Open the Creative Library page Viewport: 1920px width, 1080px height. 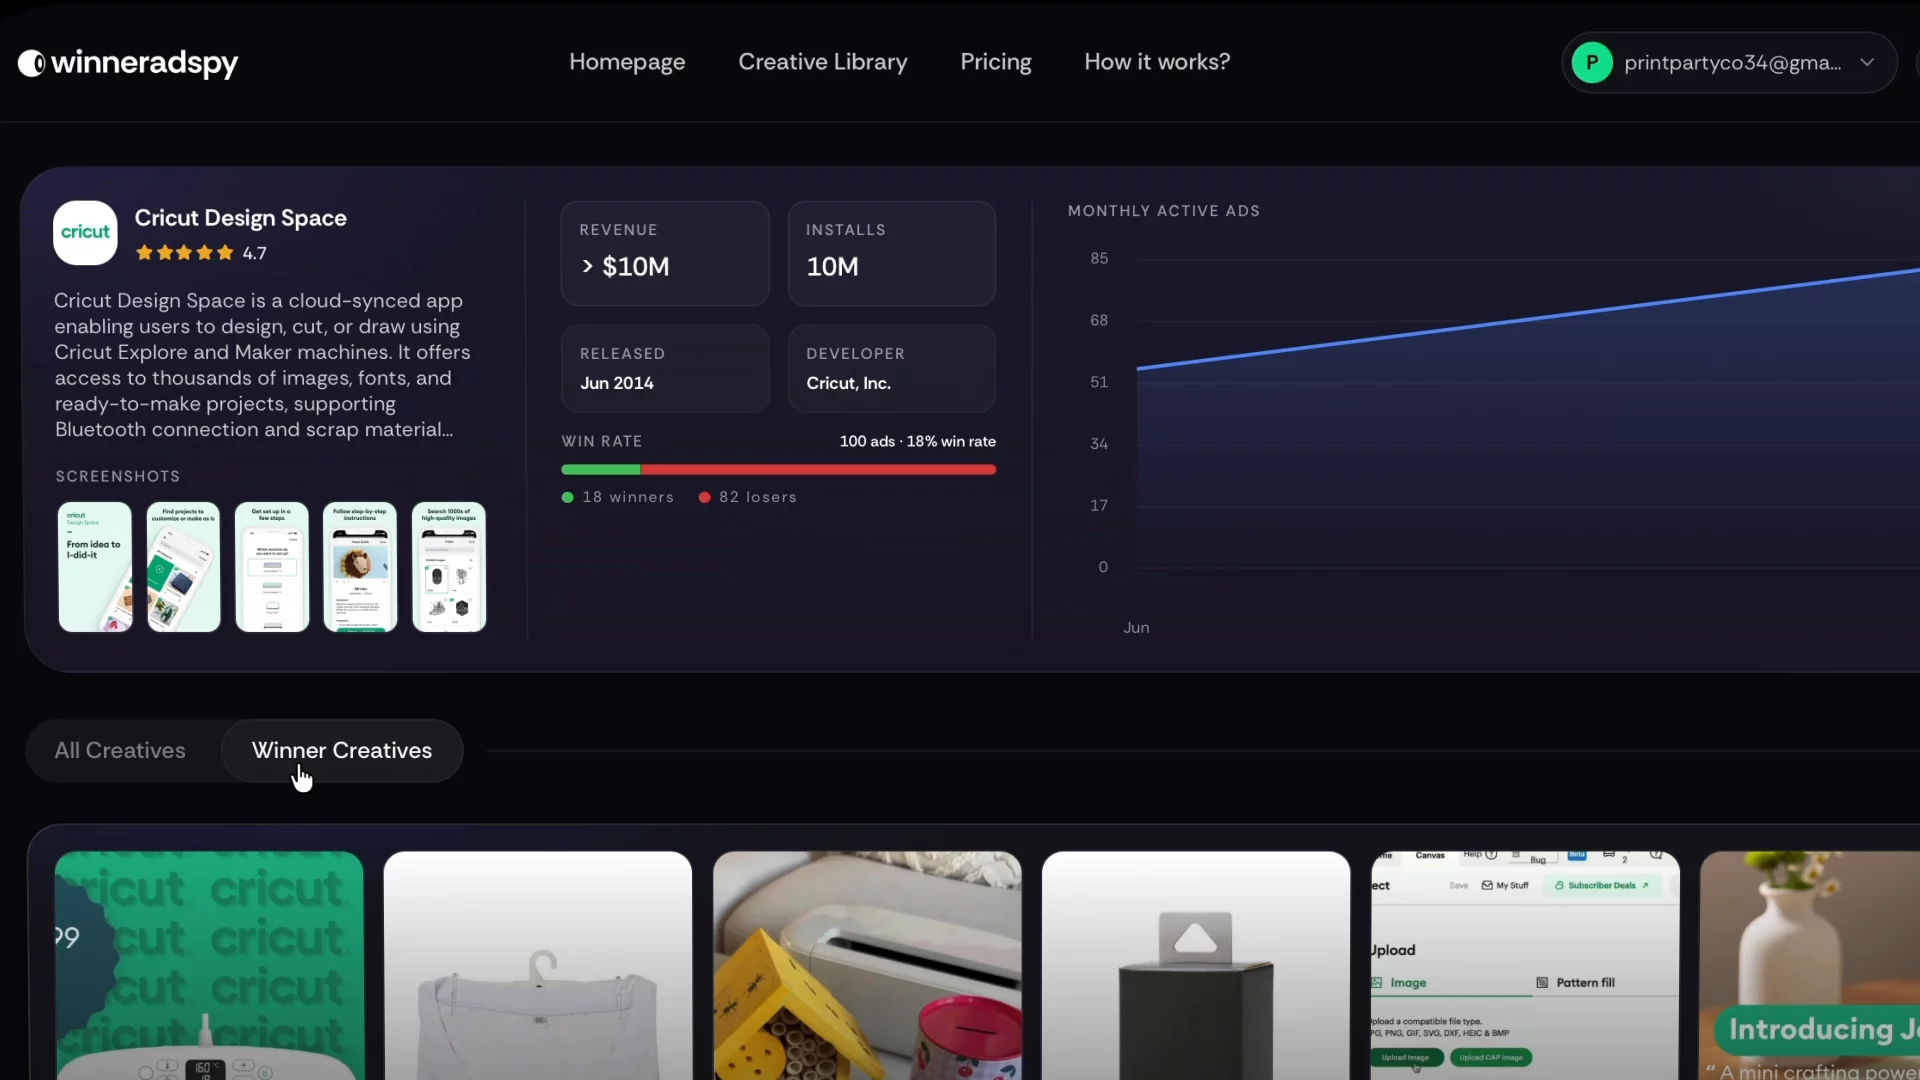point(823,62)
